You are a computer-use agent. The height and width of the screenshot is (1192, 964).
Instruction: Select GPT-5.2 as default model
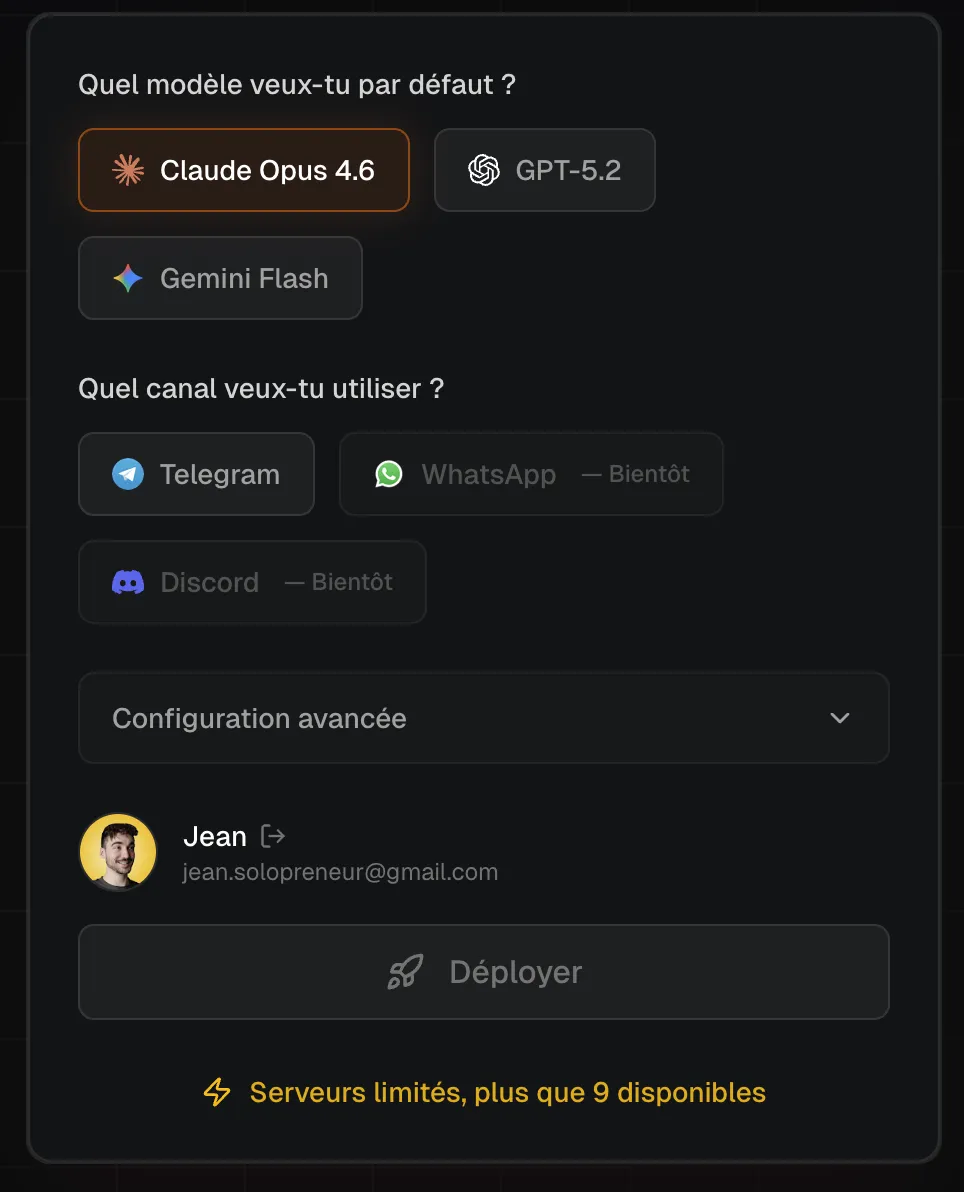(545, 170)
